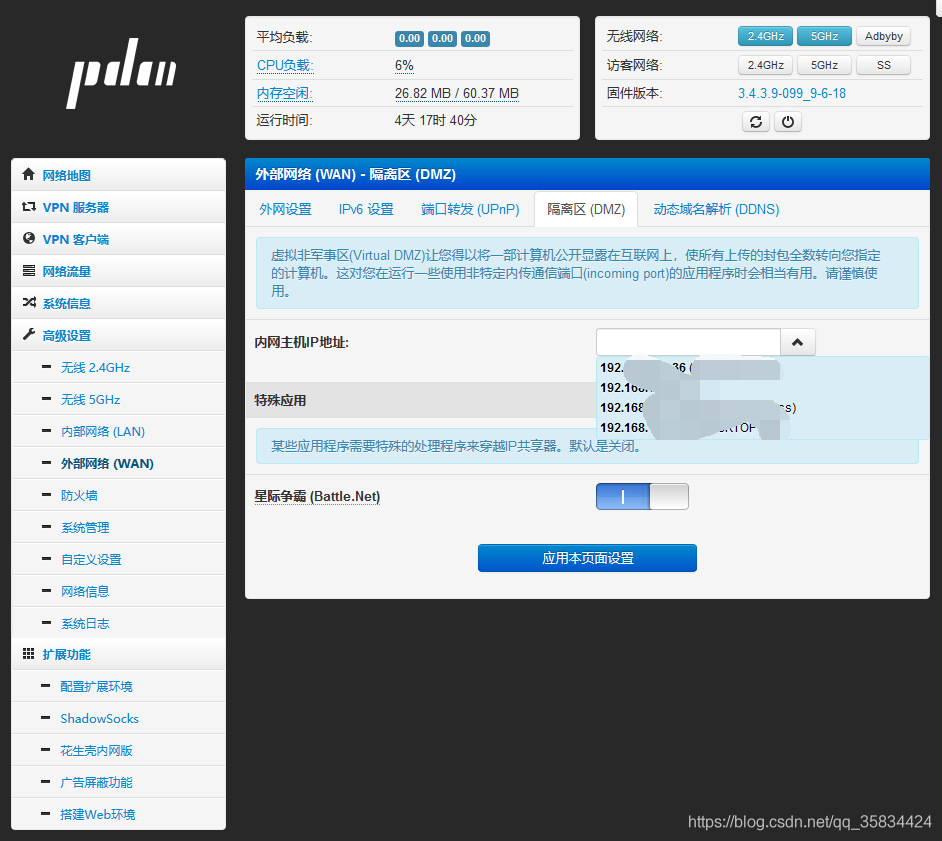Open 搭建Web环境 page
Viewport: 942px width, 841px height.
click(x=118, y=814)
